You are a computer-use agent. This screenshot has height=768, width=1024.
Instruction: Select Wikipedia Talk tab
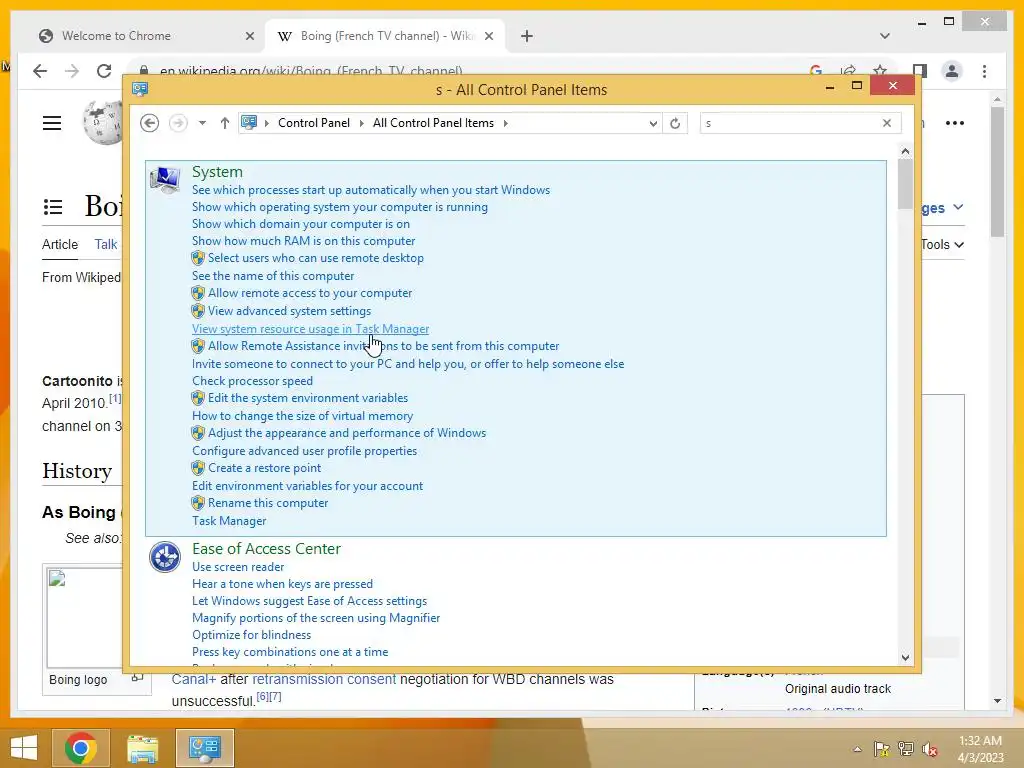(106, 244)
